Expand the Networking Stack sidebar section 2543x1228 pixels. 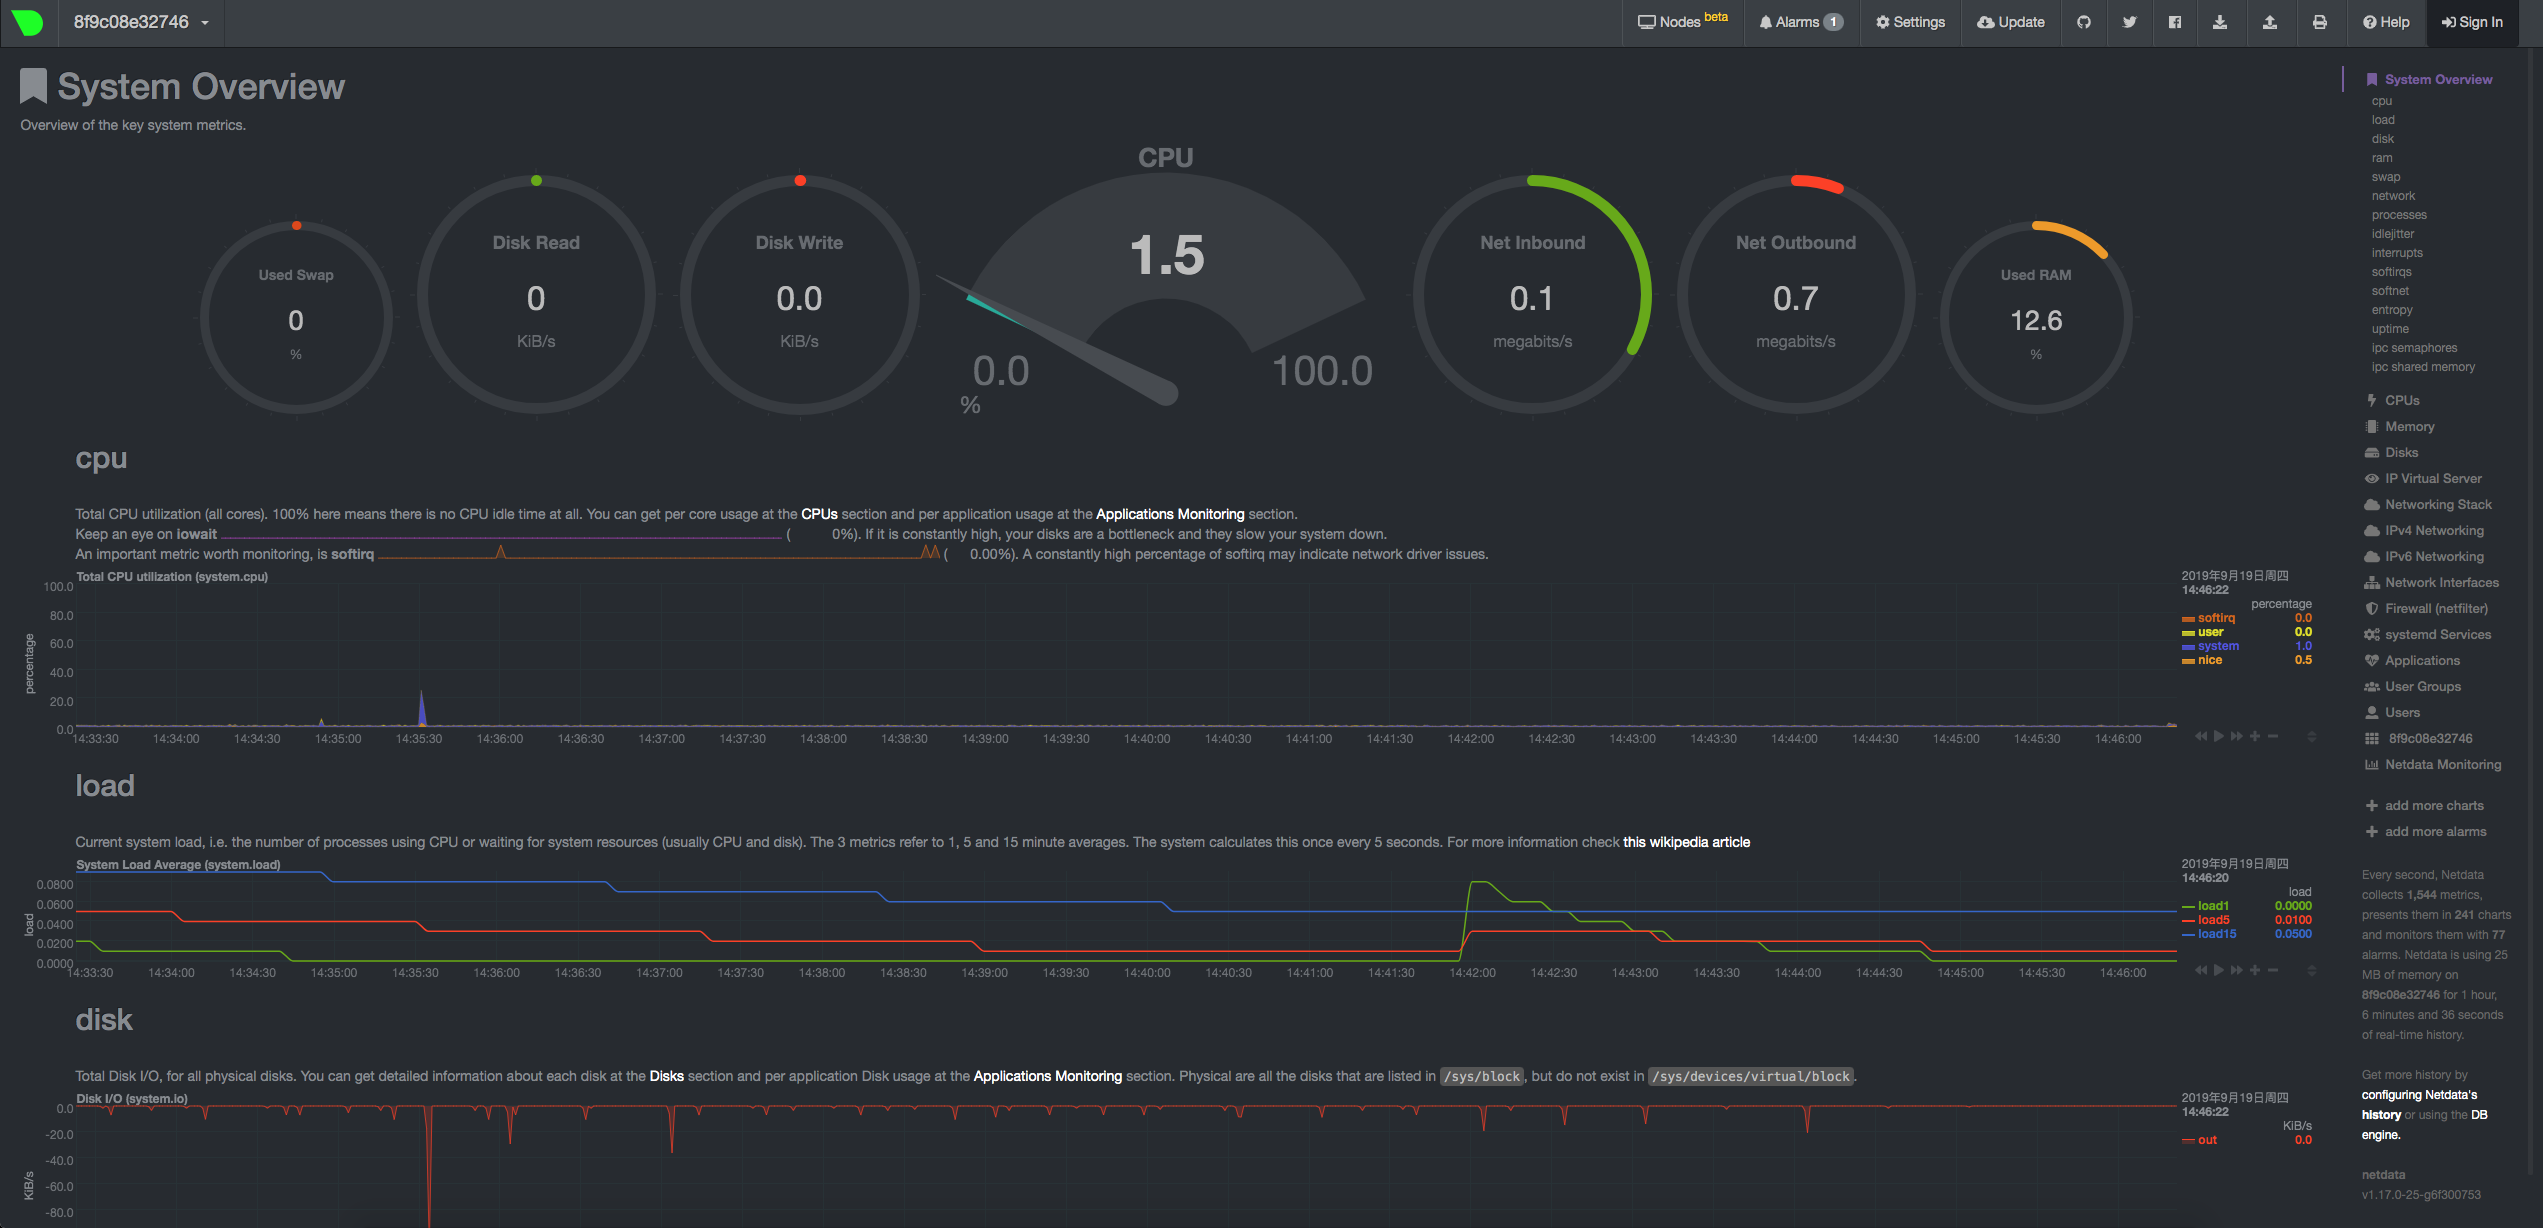(2438, 505)
